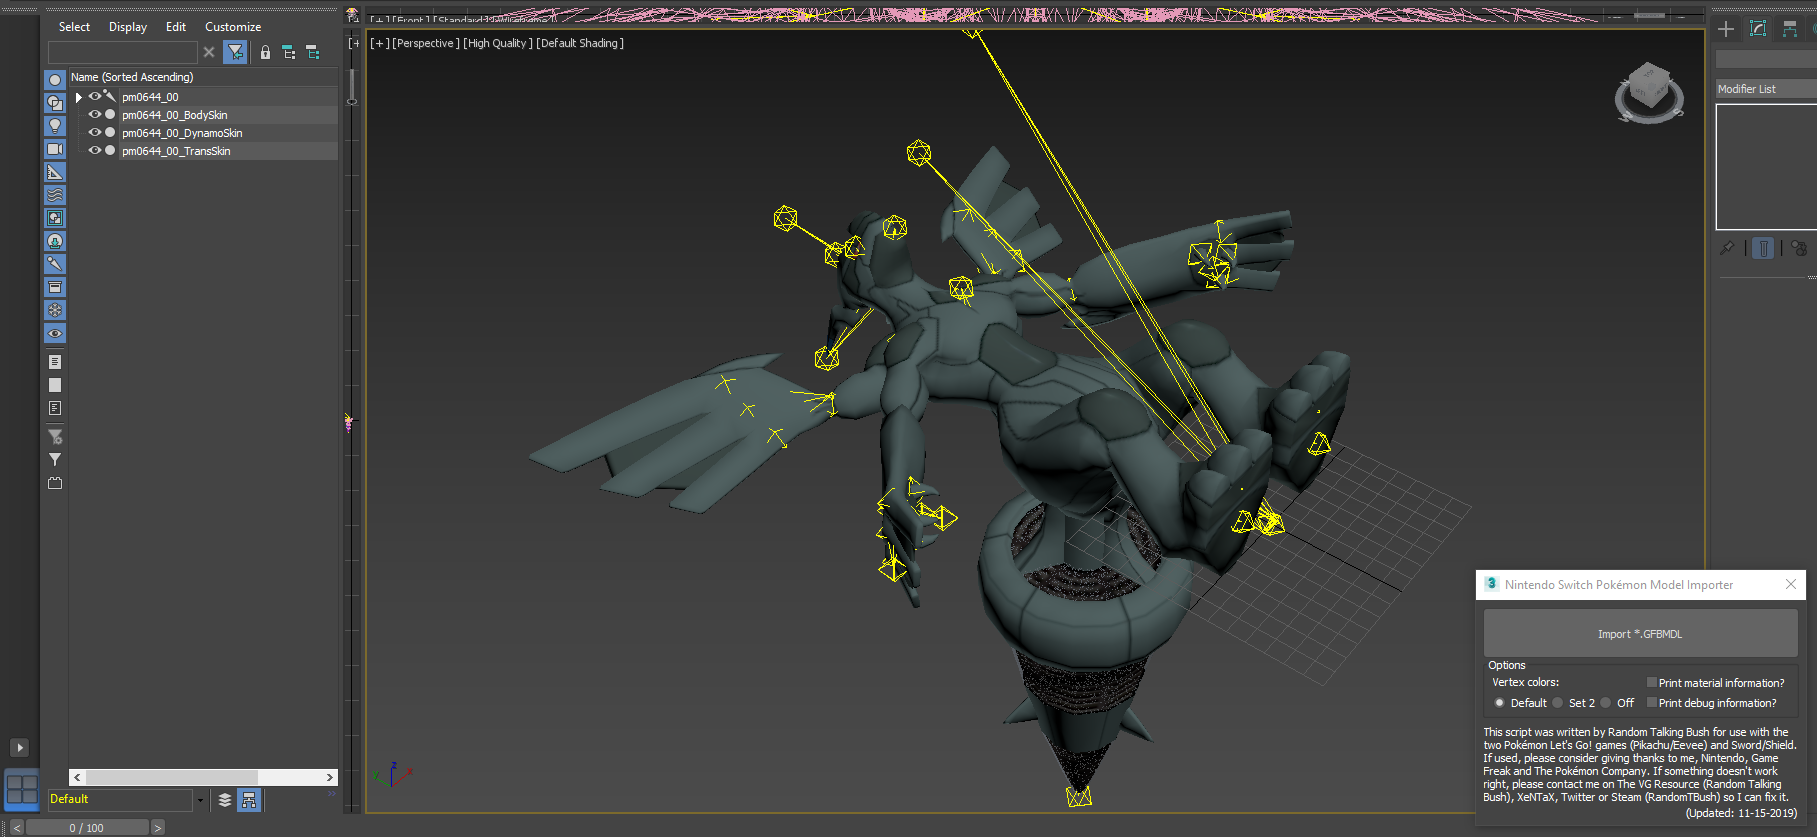Hide pm0644_00_BodySkin using its eye icon

point(95,115)
